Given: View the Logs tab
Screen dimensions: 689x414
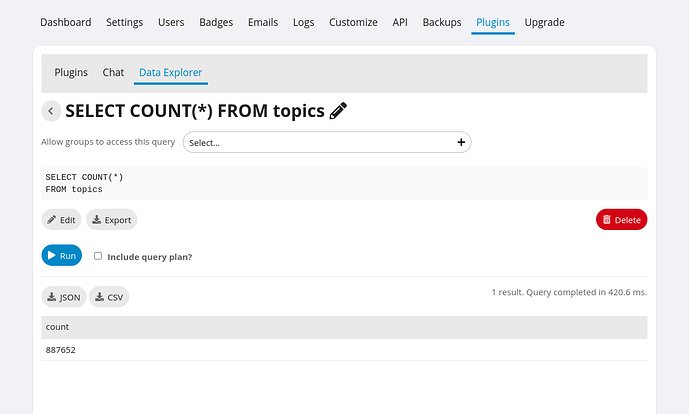Looking at the screenshot, I should (304, 22).
